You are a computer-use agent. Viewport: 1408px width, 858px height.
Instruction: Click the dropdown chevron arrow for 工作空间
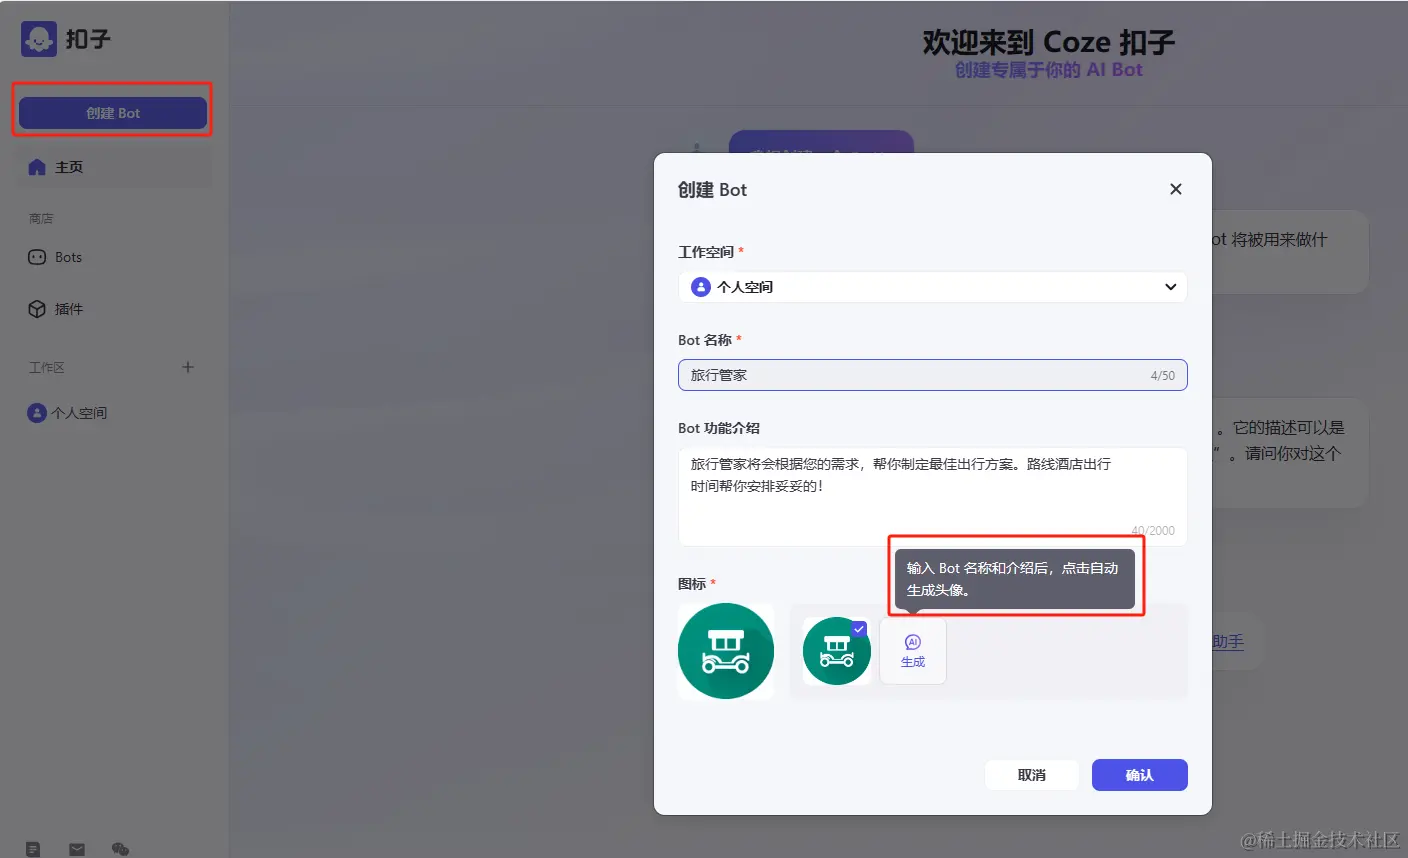[x=1171, y=287]
